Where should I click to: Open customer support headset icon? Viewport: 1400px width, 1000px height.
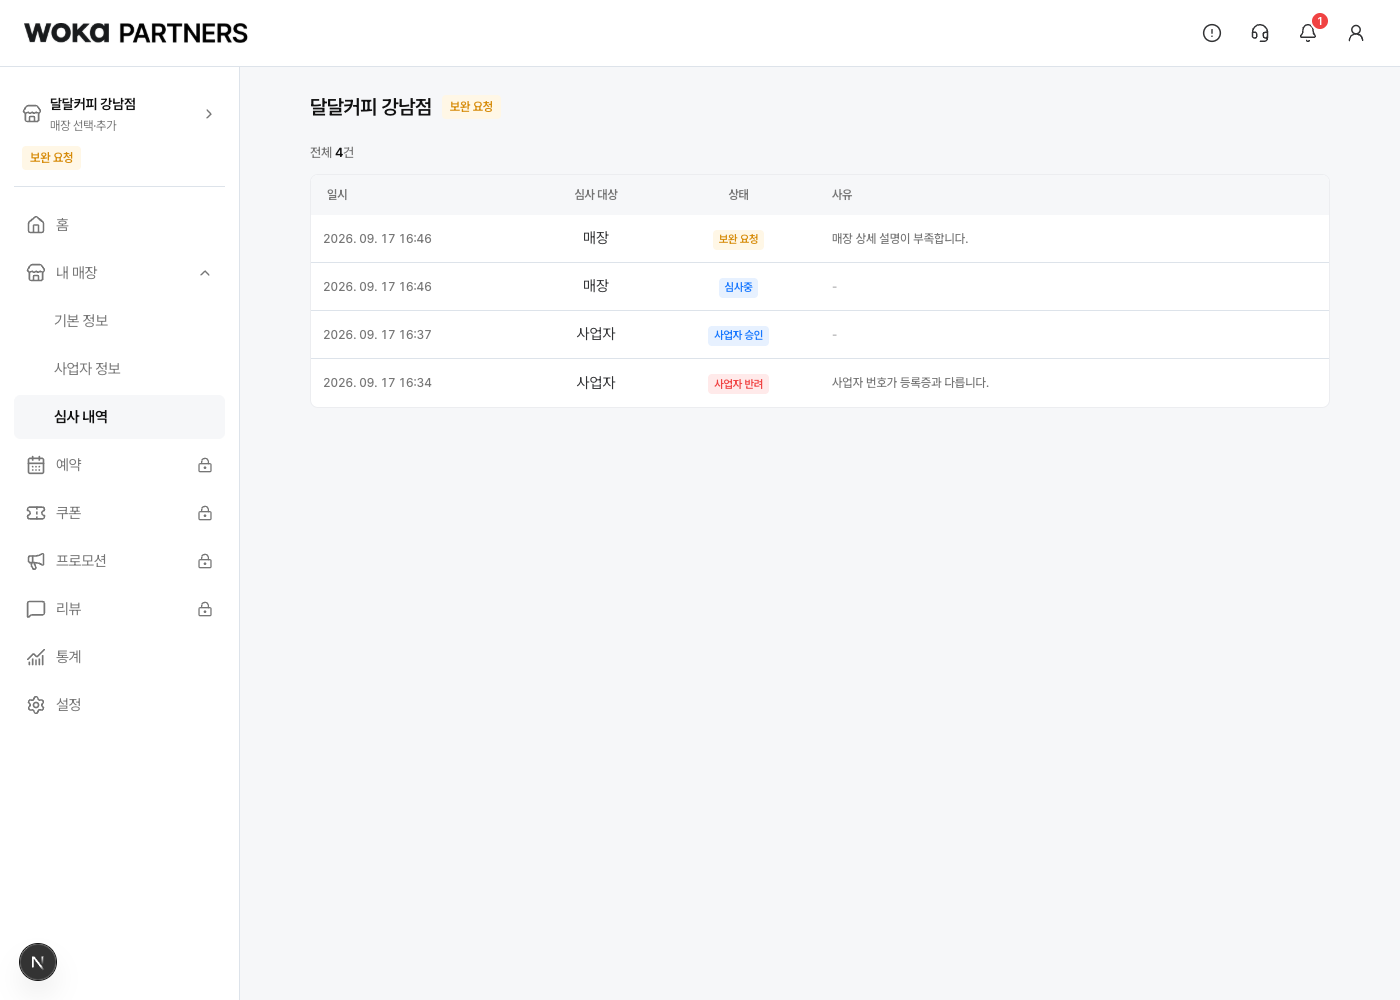[1260, 33]
